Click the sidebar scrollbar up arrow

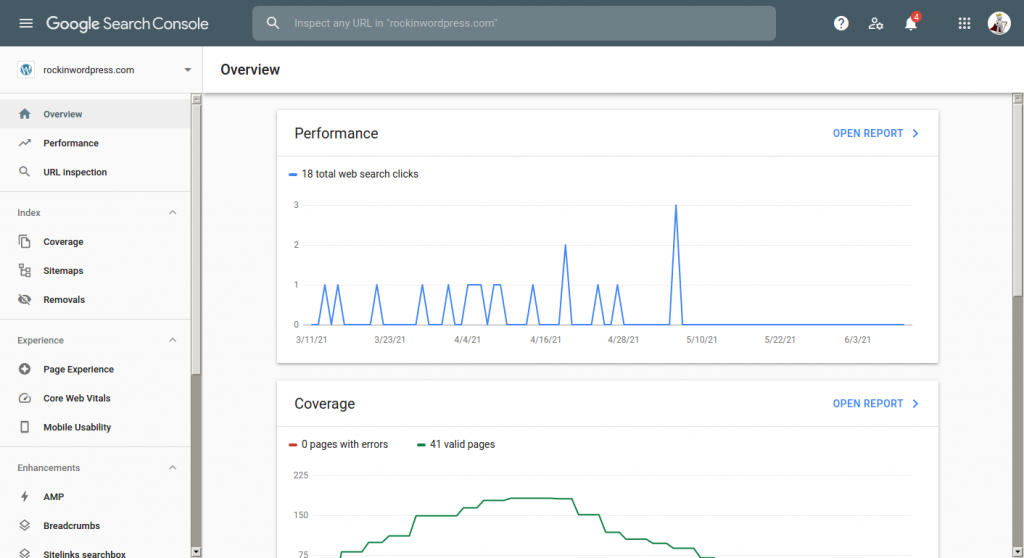(x=196, y=99)
